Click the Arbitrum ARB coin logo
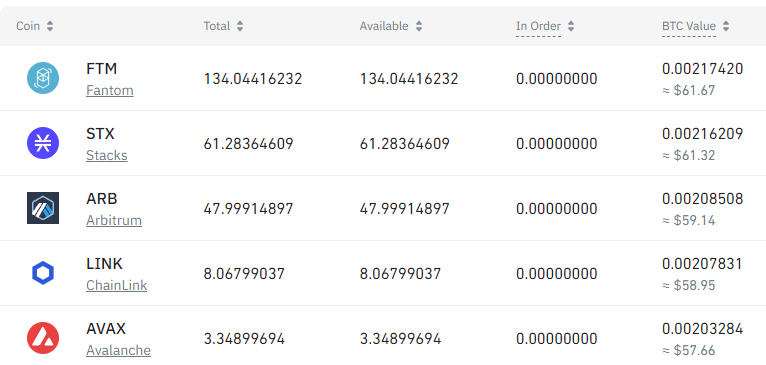The image size is (766, 365). click(x=43, y=208)
